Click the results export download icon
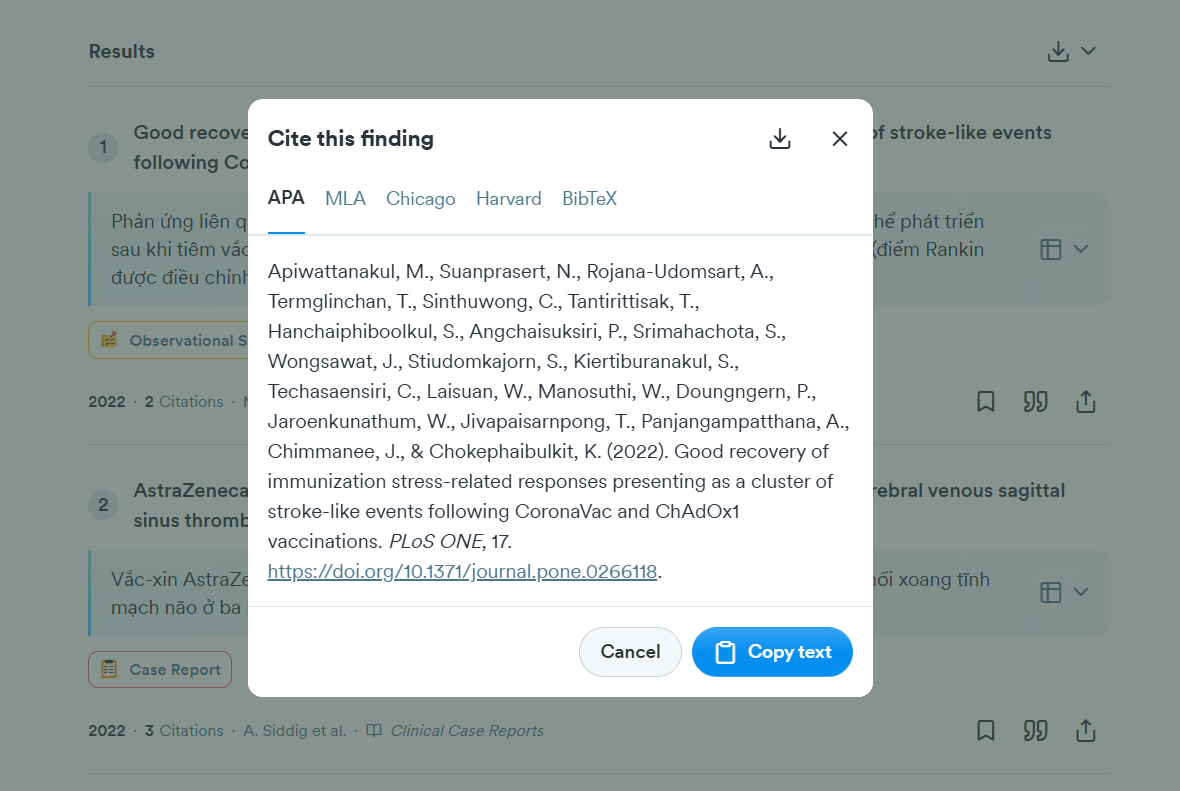Viewport: 1180px width, 791px height. pos(1058,51)
